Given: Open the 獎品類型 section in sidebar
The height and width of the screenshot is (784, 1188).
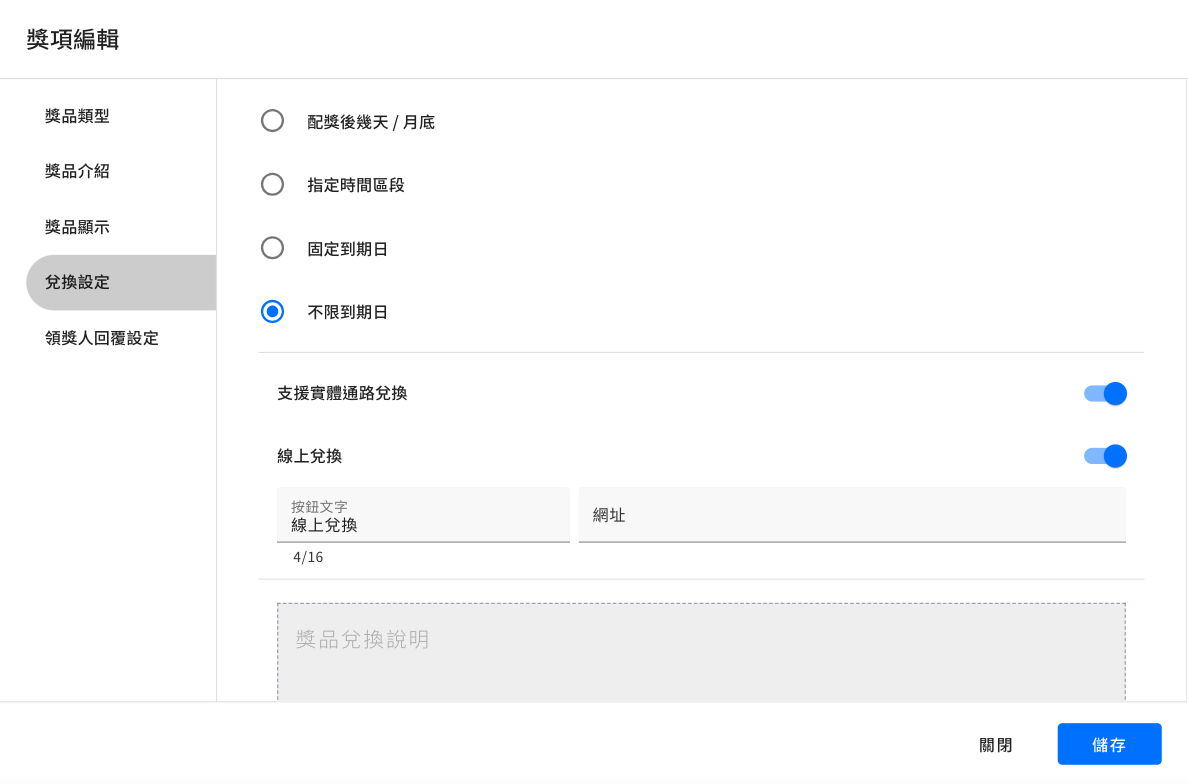Looking at the screenshot, I should point(77,116).
